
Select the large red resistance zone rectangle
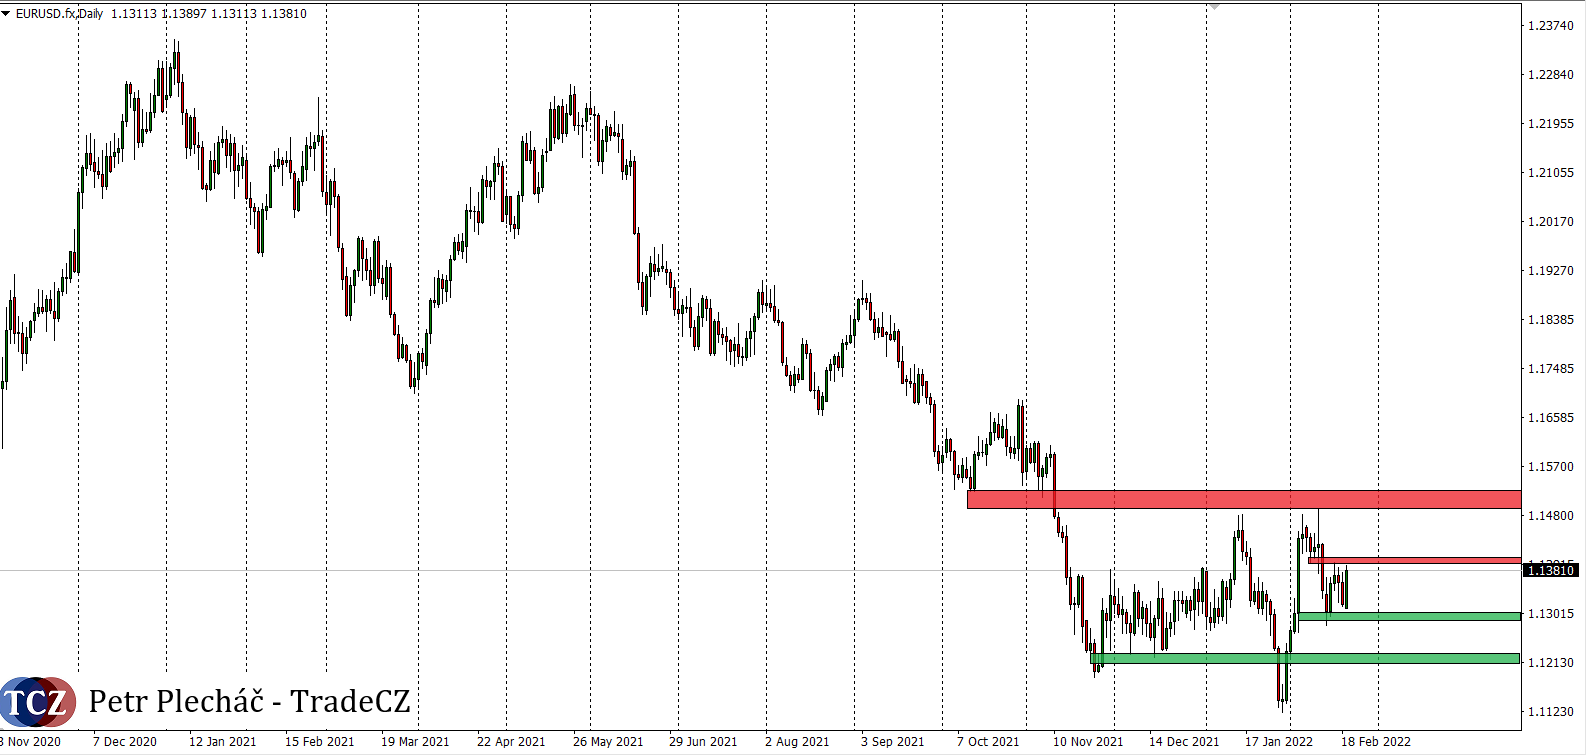(1243, 499)
